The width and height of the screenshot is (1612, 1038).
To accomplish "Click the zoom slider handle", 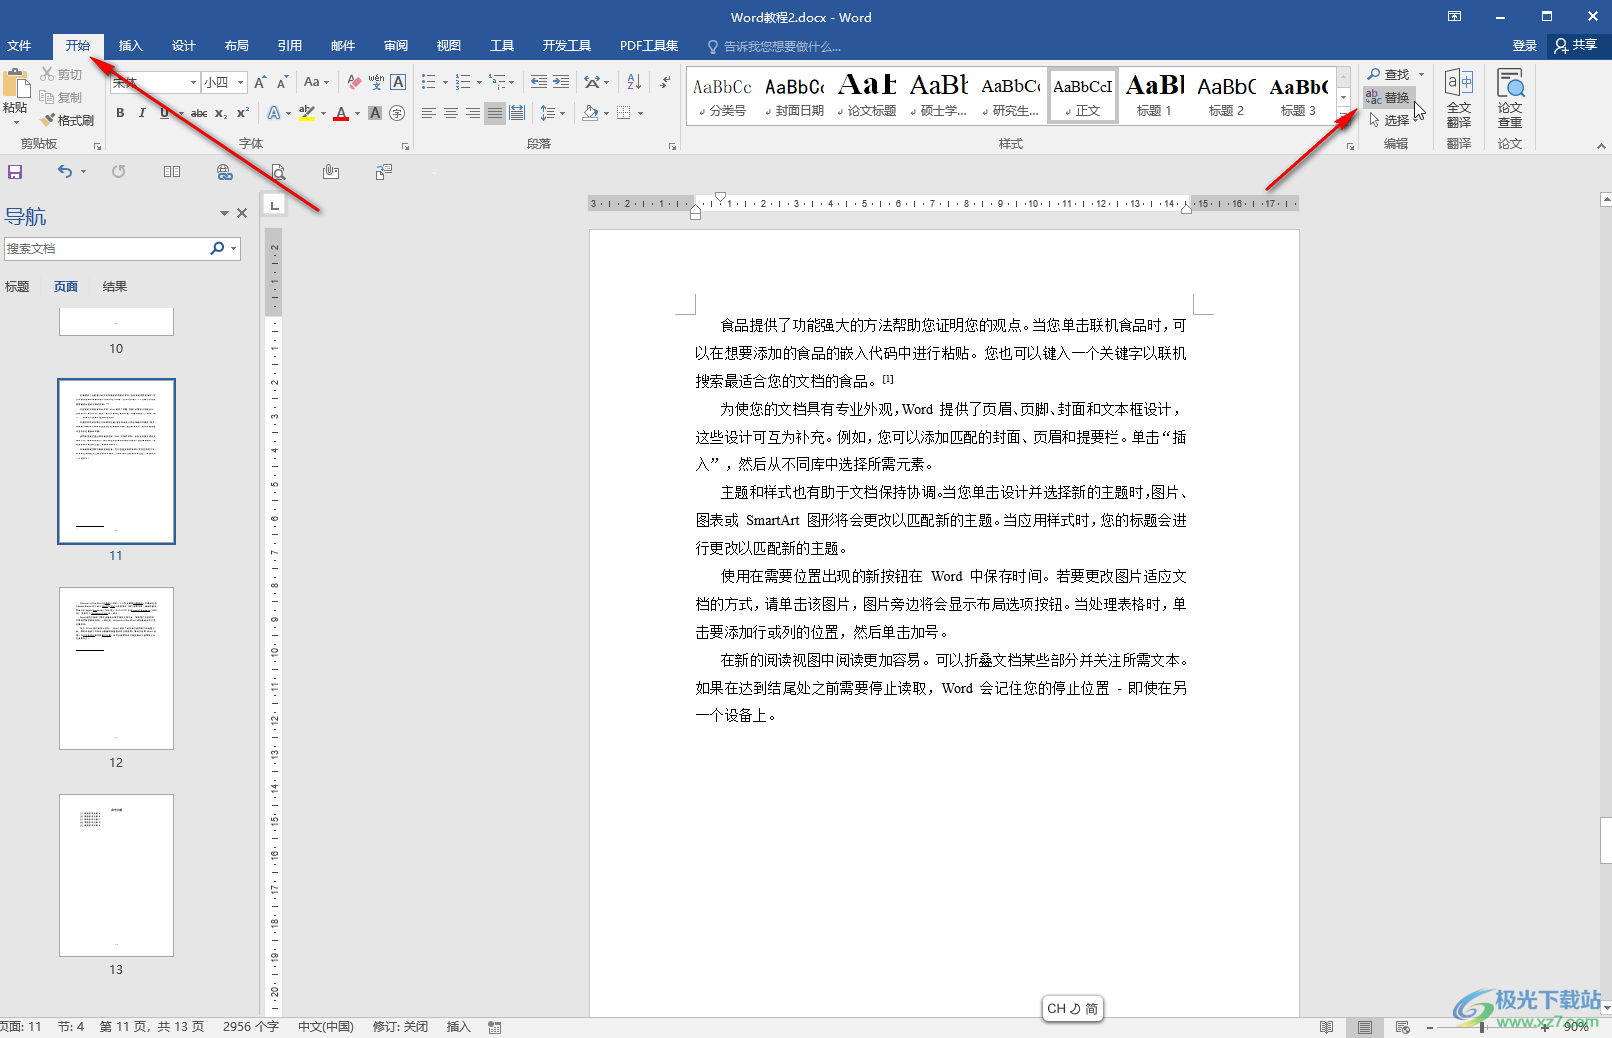I will (x=1482, y=1027).
